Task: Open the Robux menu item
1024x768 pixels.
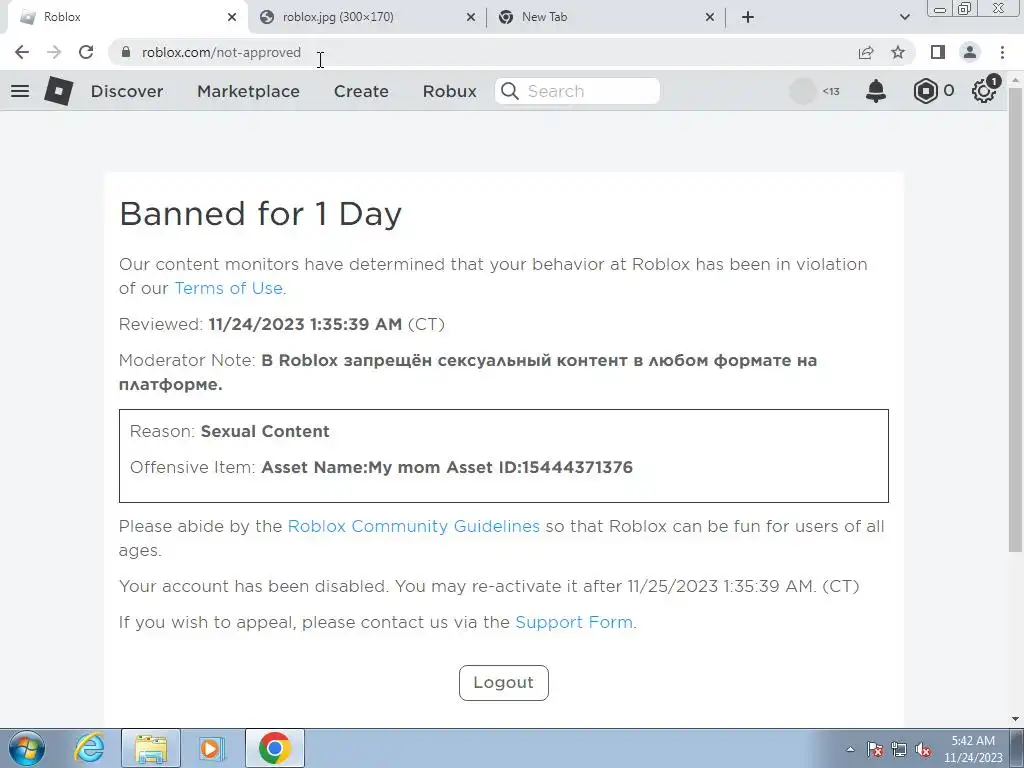Action: (450, 91)
